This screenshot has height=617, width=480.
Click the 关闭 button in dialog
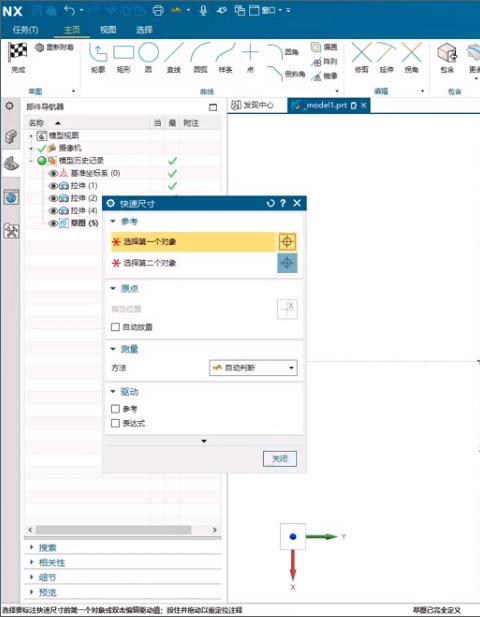280,459
